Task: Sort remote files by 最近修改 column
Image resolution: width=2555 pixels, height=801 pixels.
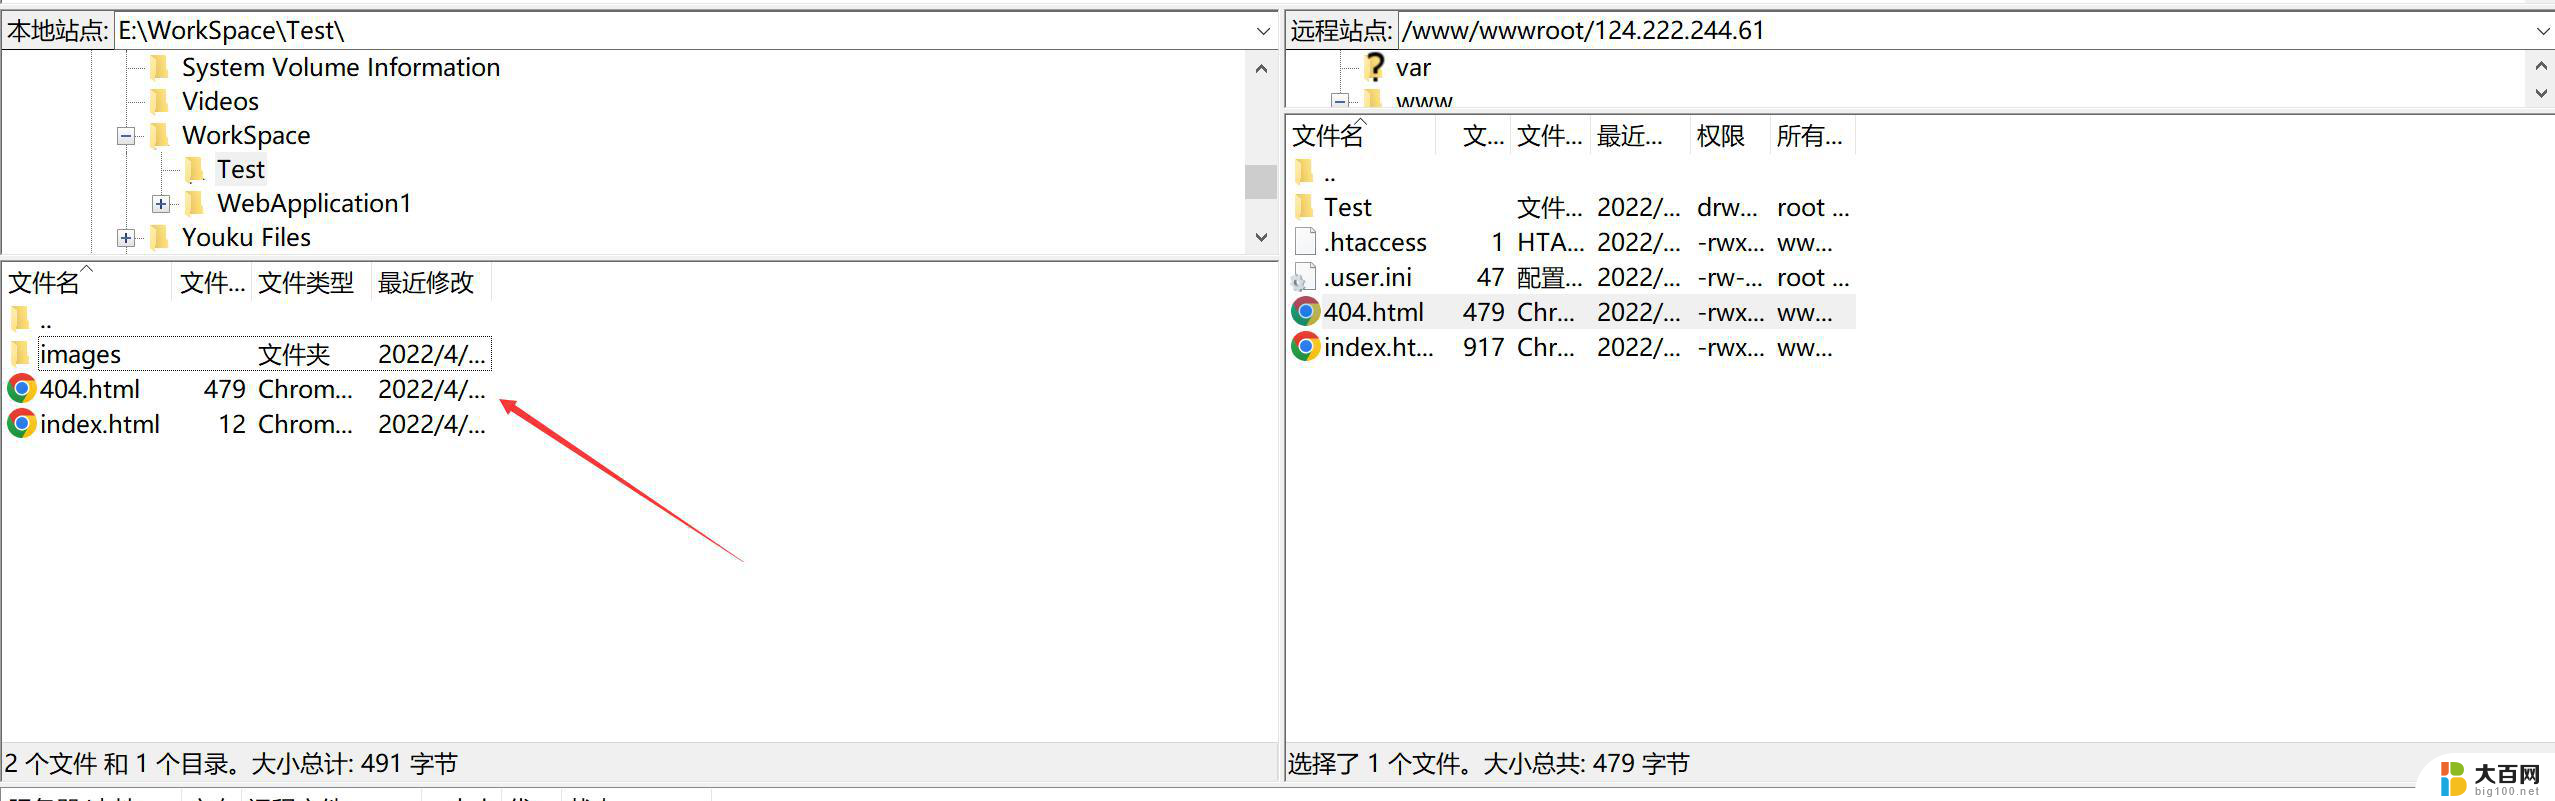Action: 1639,136
